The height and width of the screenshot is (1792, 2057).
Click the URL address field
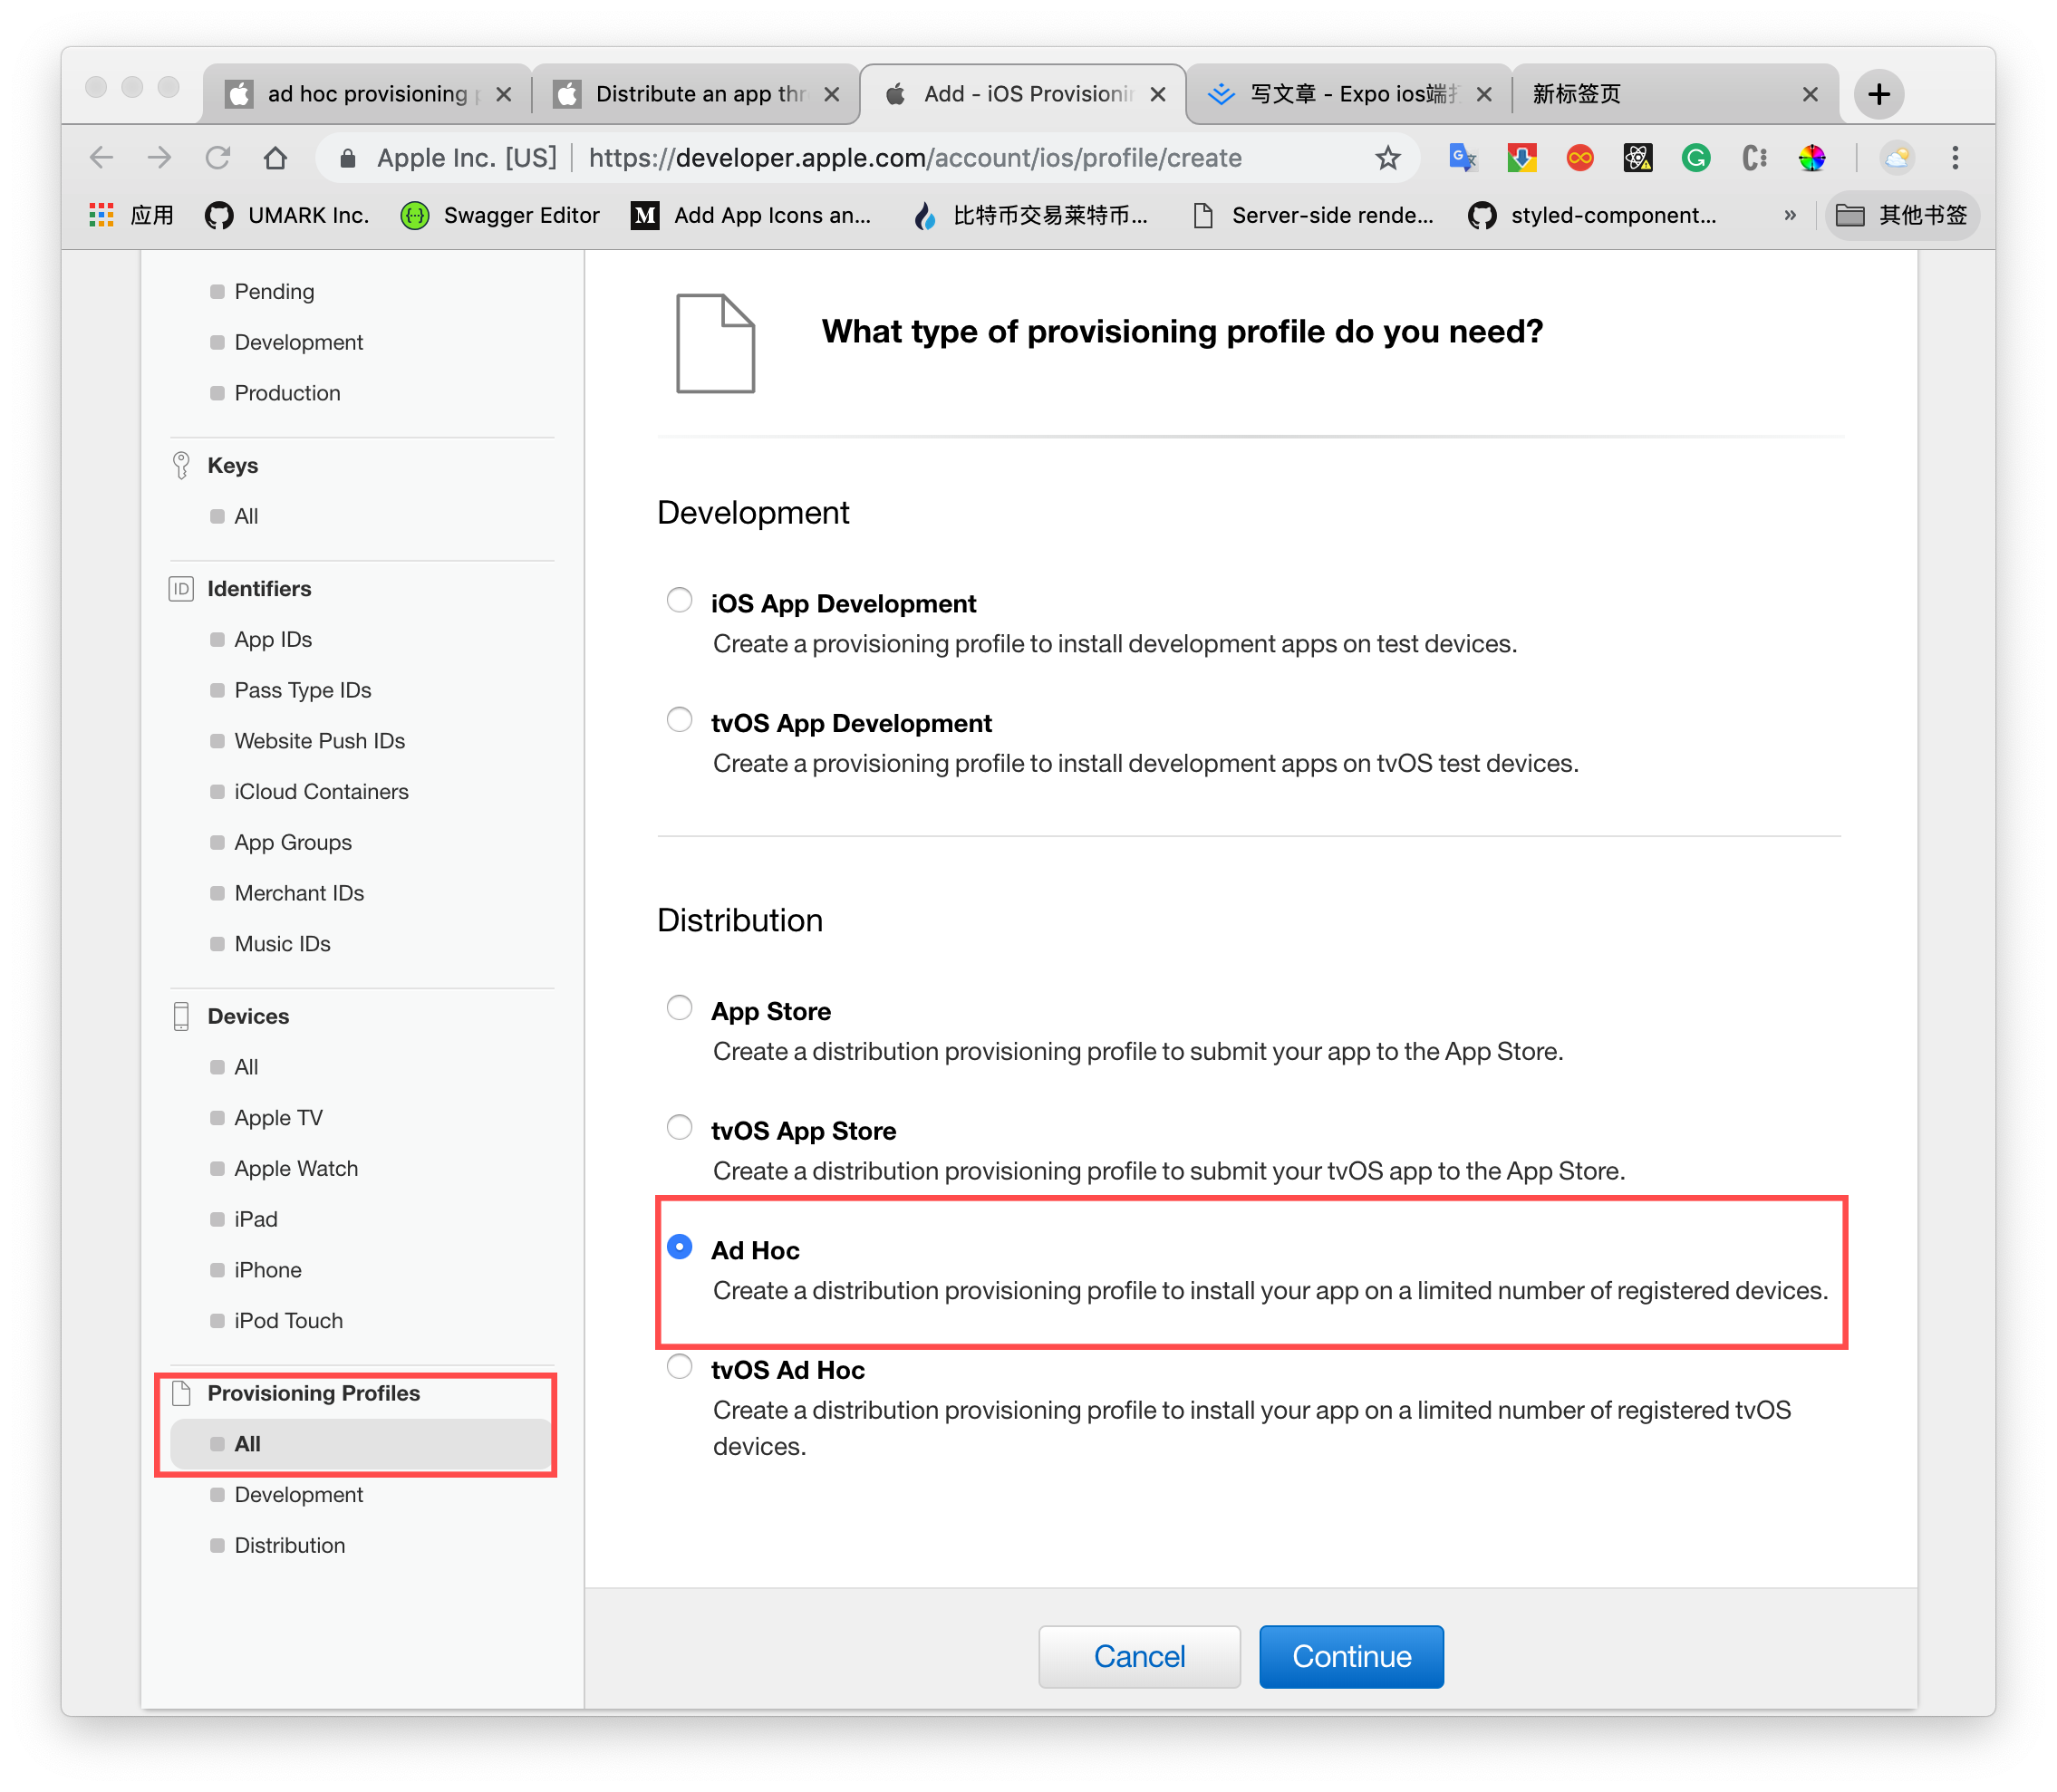pos(914,158)
